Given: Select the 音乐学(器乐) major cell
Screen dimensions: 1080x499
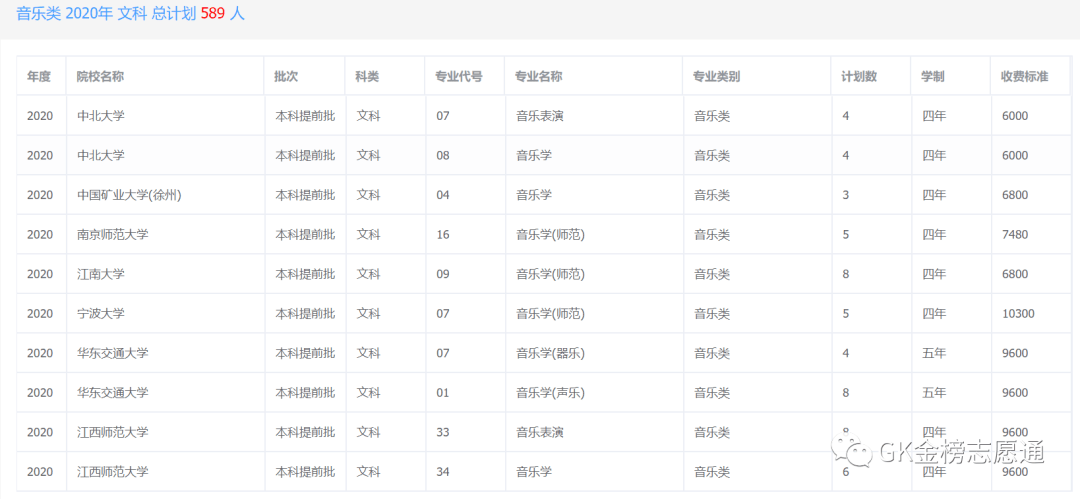Looking at the screenshot, I should coord(550,353).
